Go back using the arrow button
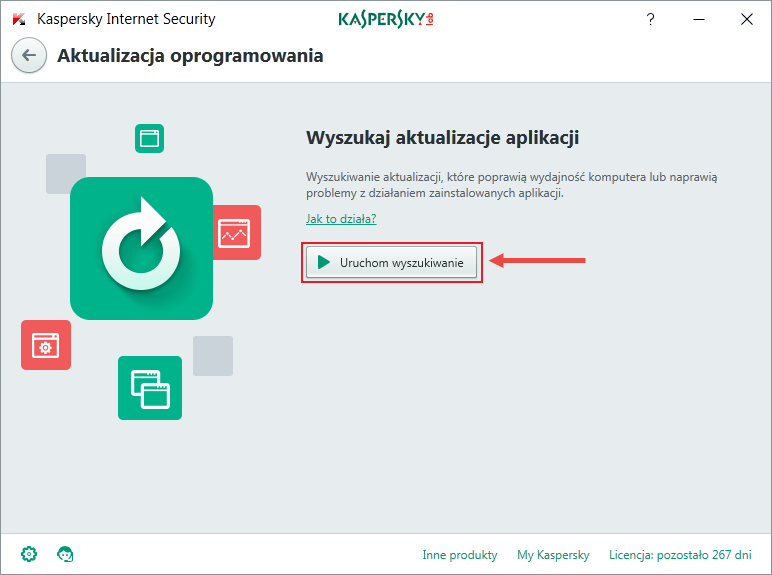The height and width of the screenshot is (575, 772). click(29, 55)
